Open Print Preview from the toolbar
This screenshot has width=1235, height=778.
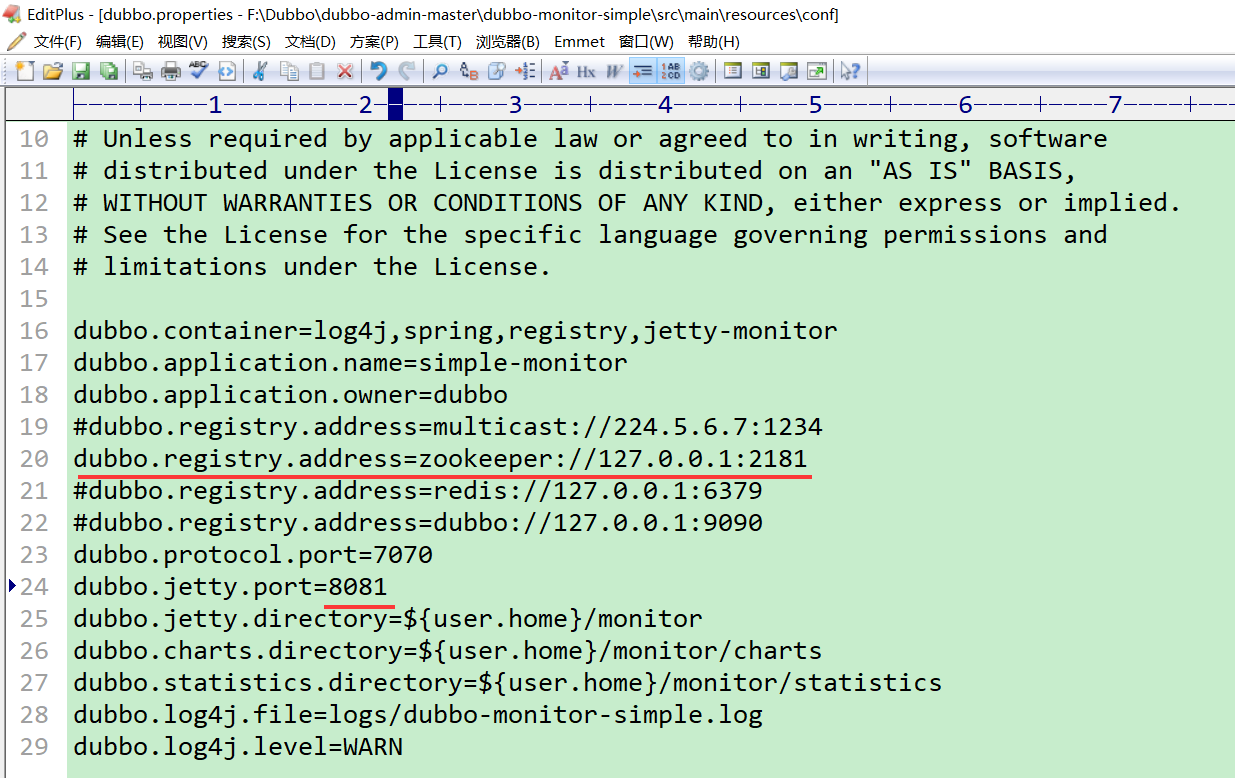click(x=143, y=71)
